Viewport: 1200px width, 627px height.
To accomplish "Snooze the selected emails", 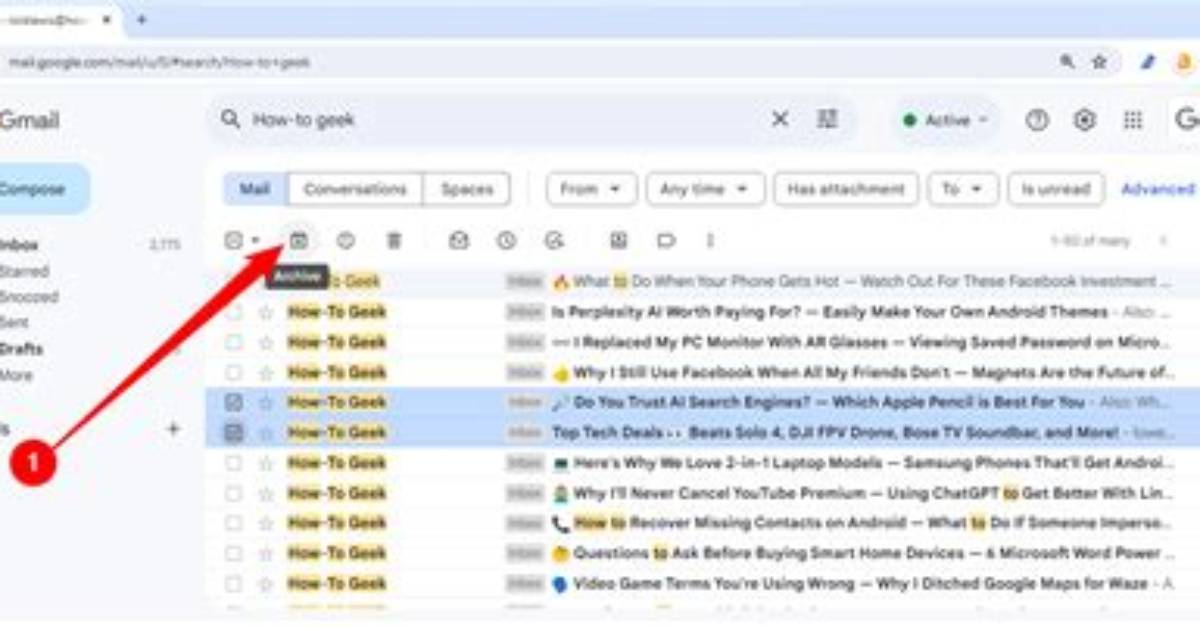I will (x=506, y=240).
